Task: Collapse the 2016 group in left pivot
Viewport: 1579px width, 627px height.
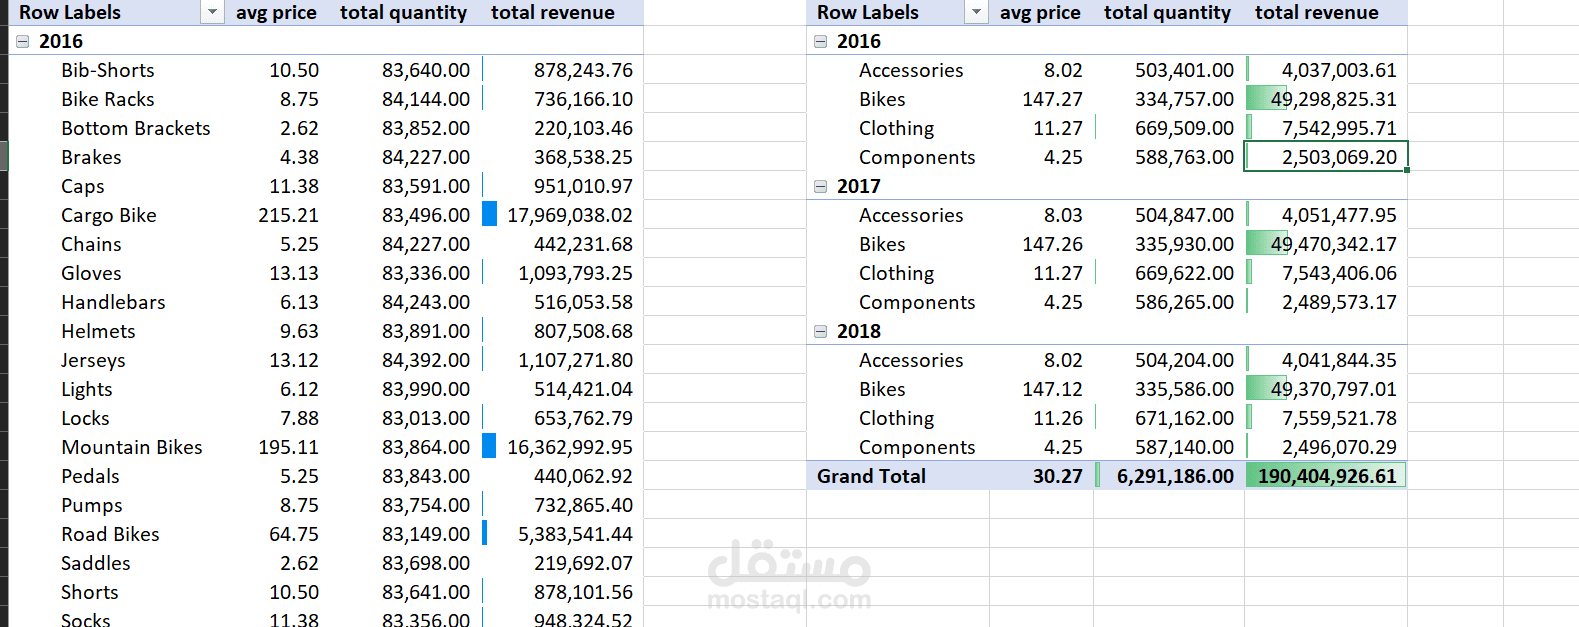Action: [23, 42]
